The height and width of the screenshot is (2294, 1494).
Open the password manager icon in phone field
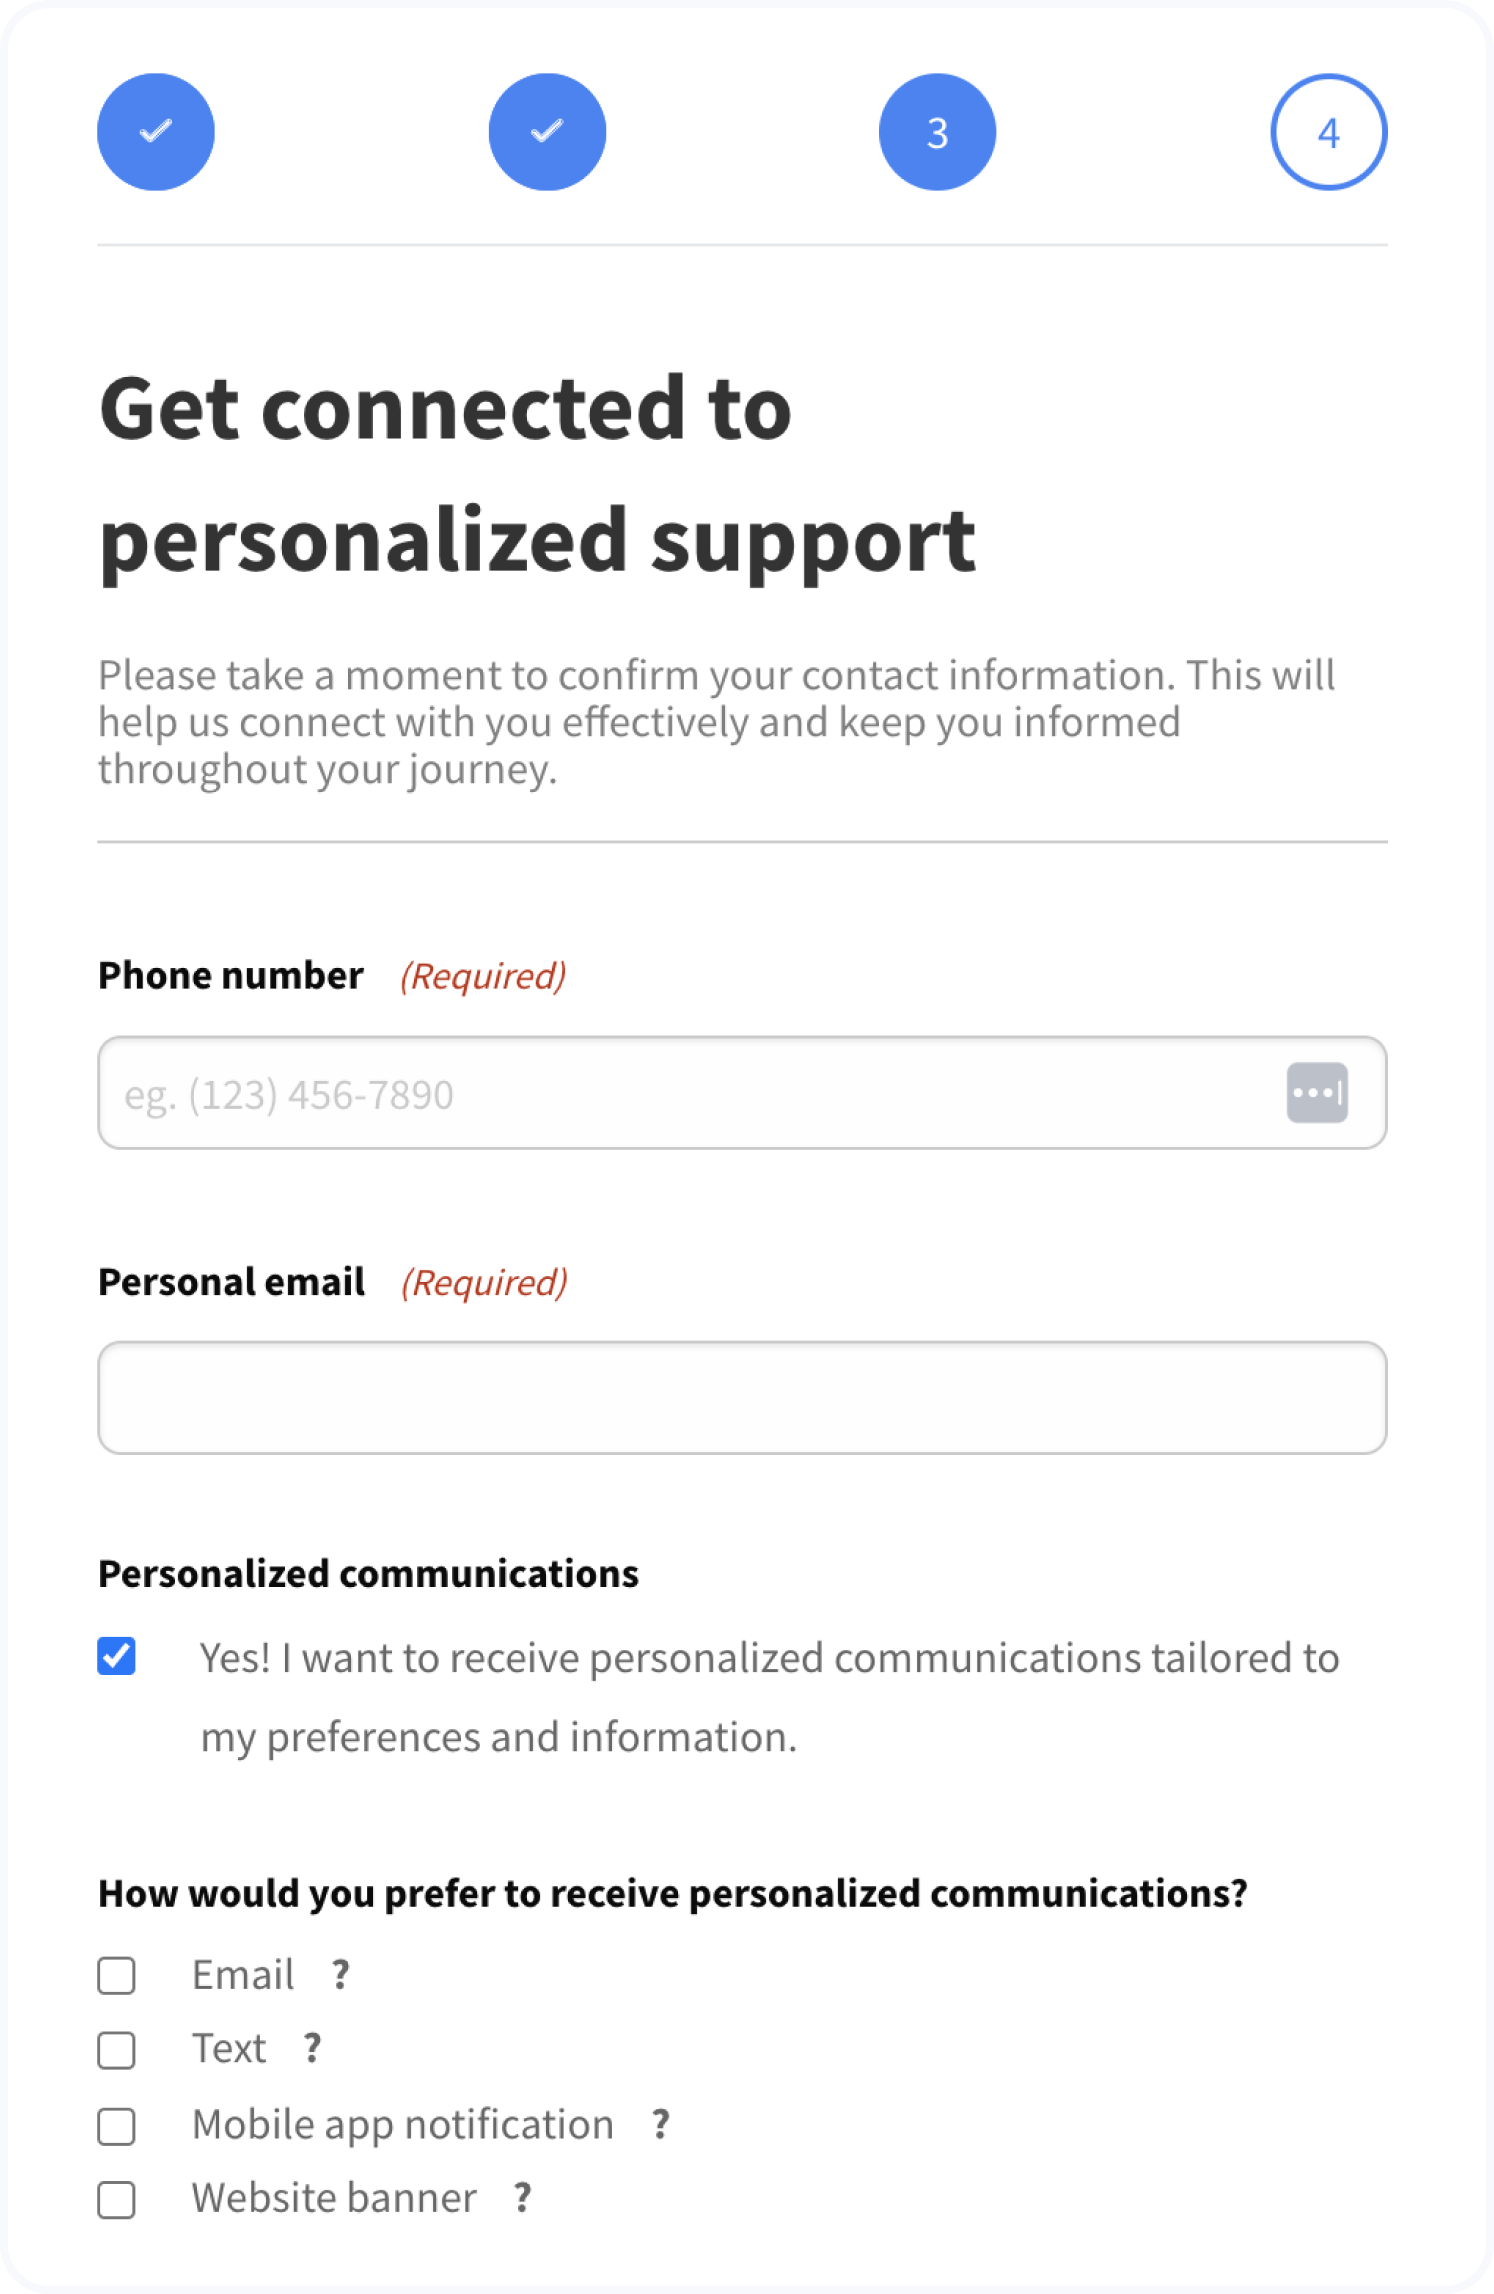pyautogui.click(x=1316, y=1093)
